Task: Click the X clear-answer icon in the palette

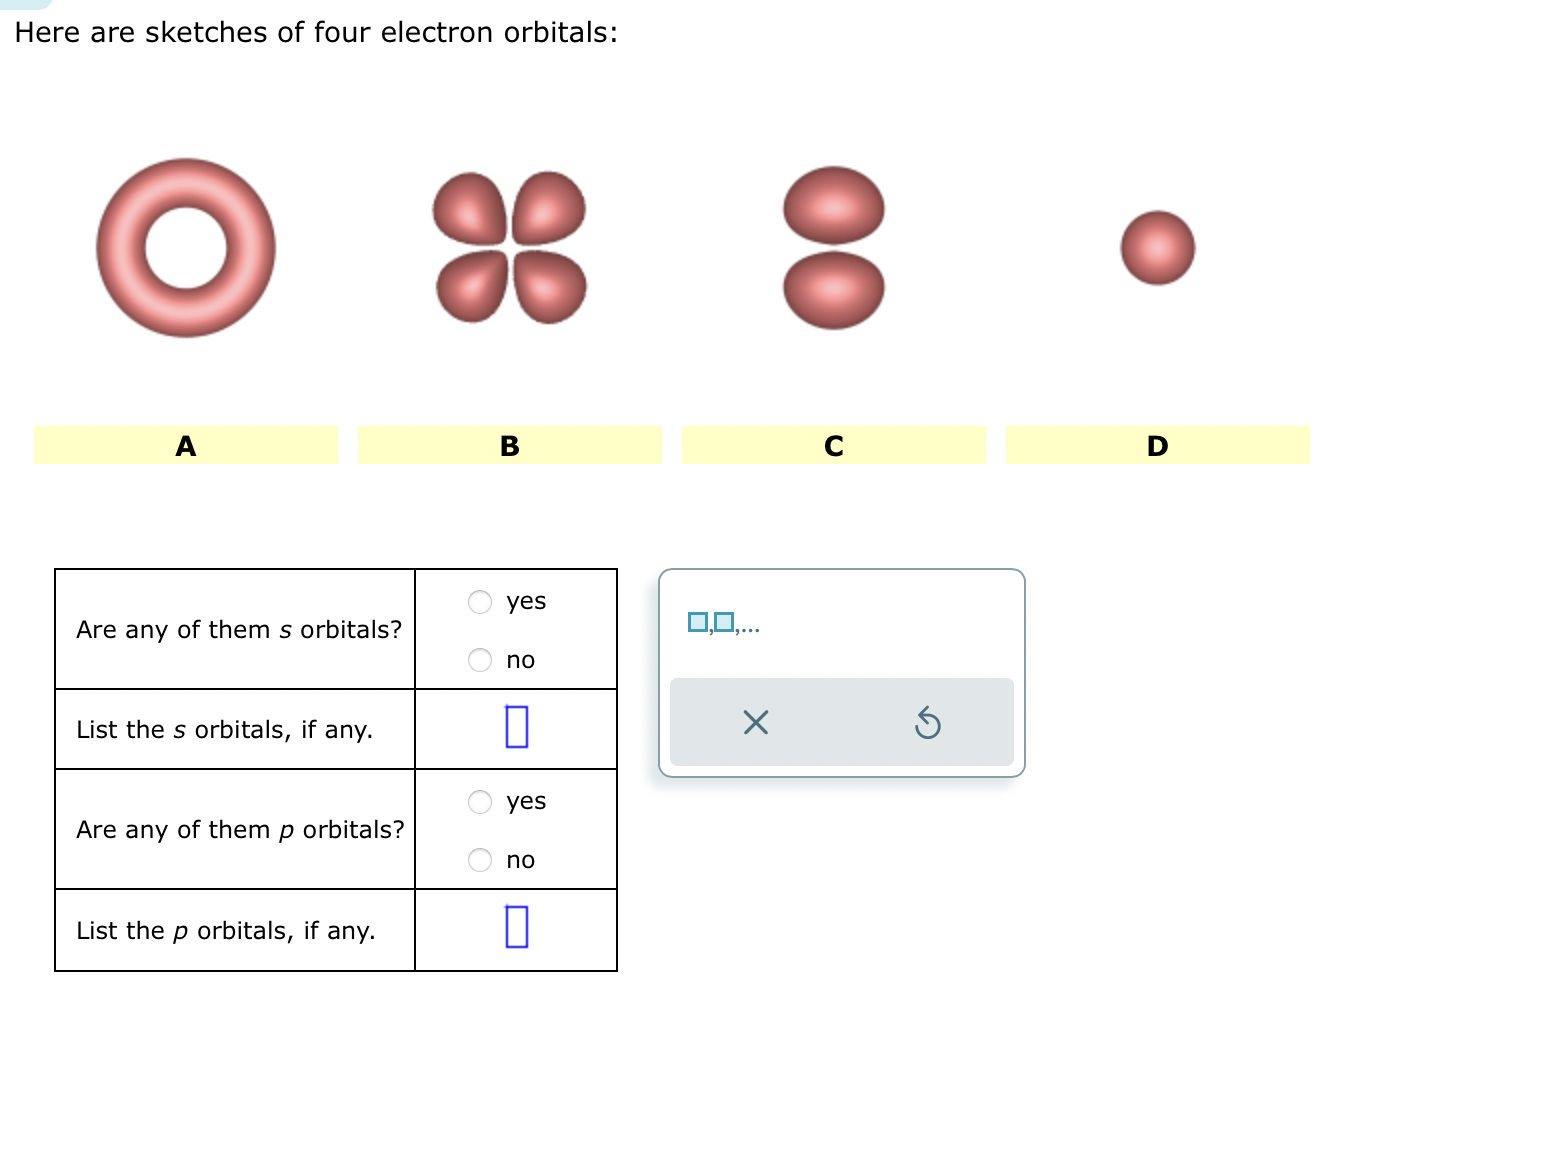Action: (x=755, y=722)
